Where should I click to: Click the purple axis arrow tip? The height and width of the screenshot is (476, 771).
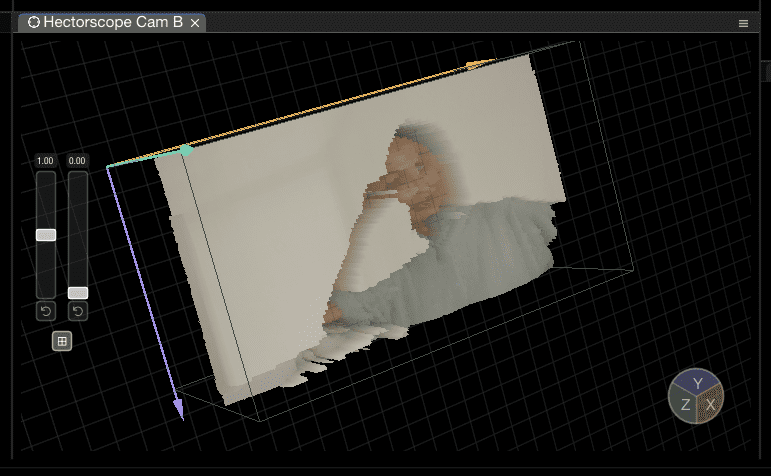pyautogui.click(x=178, y=410)
